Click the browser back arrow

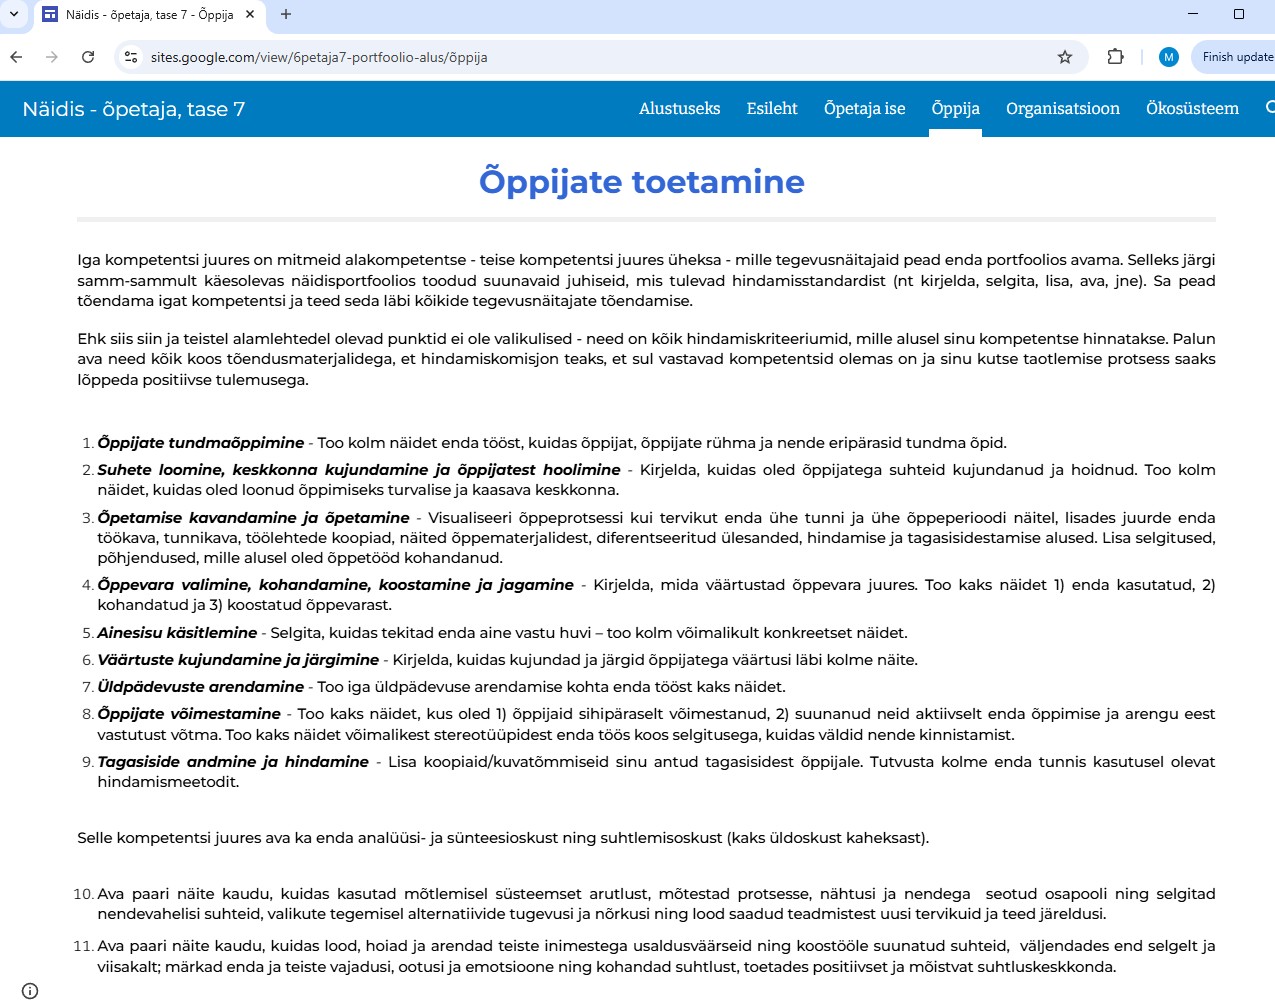16,57
